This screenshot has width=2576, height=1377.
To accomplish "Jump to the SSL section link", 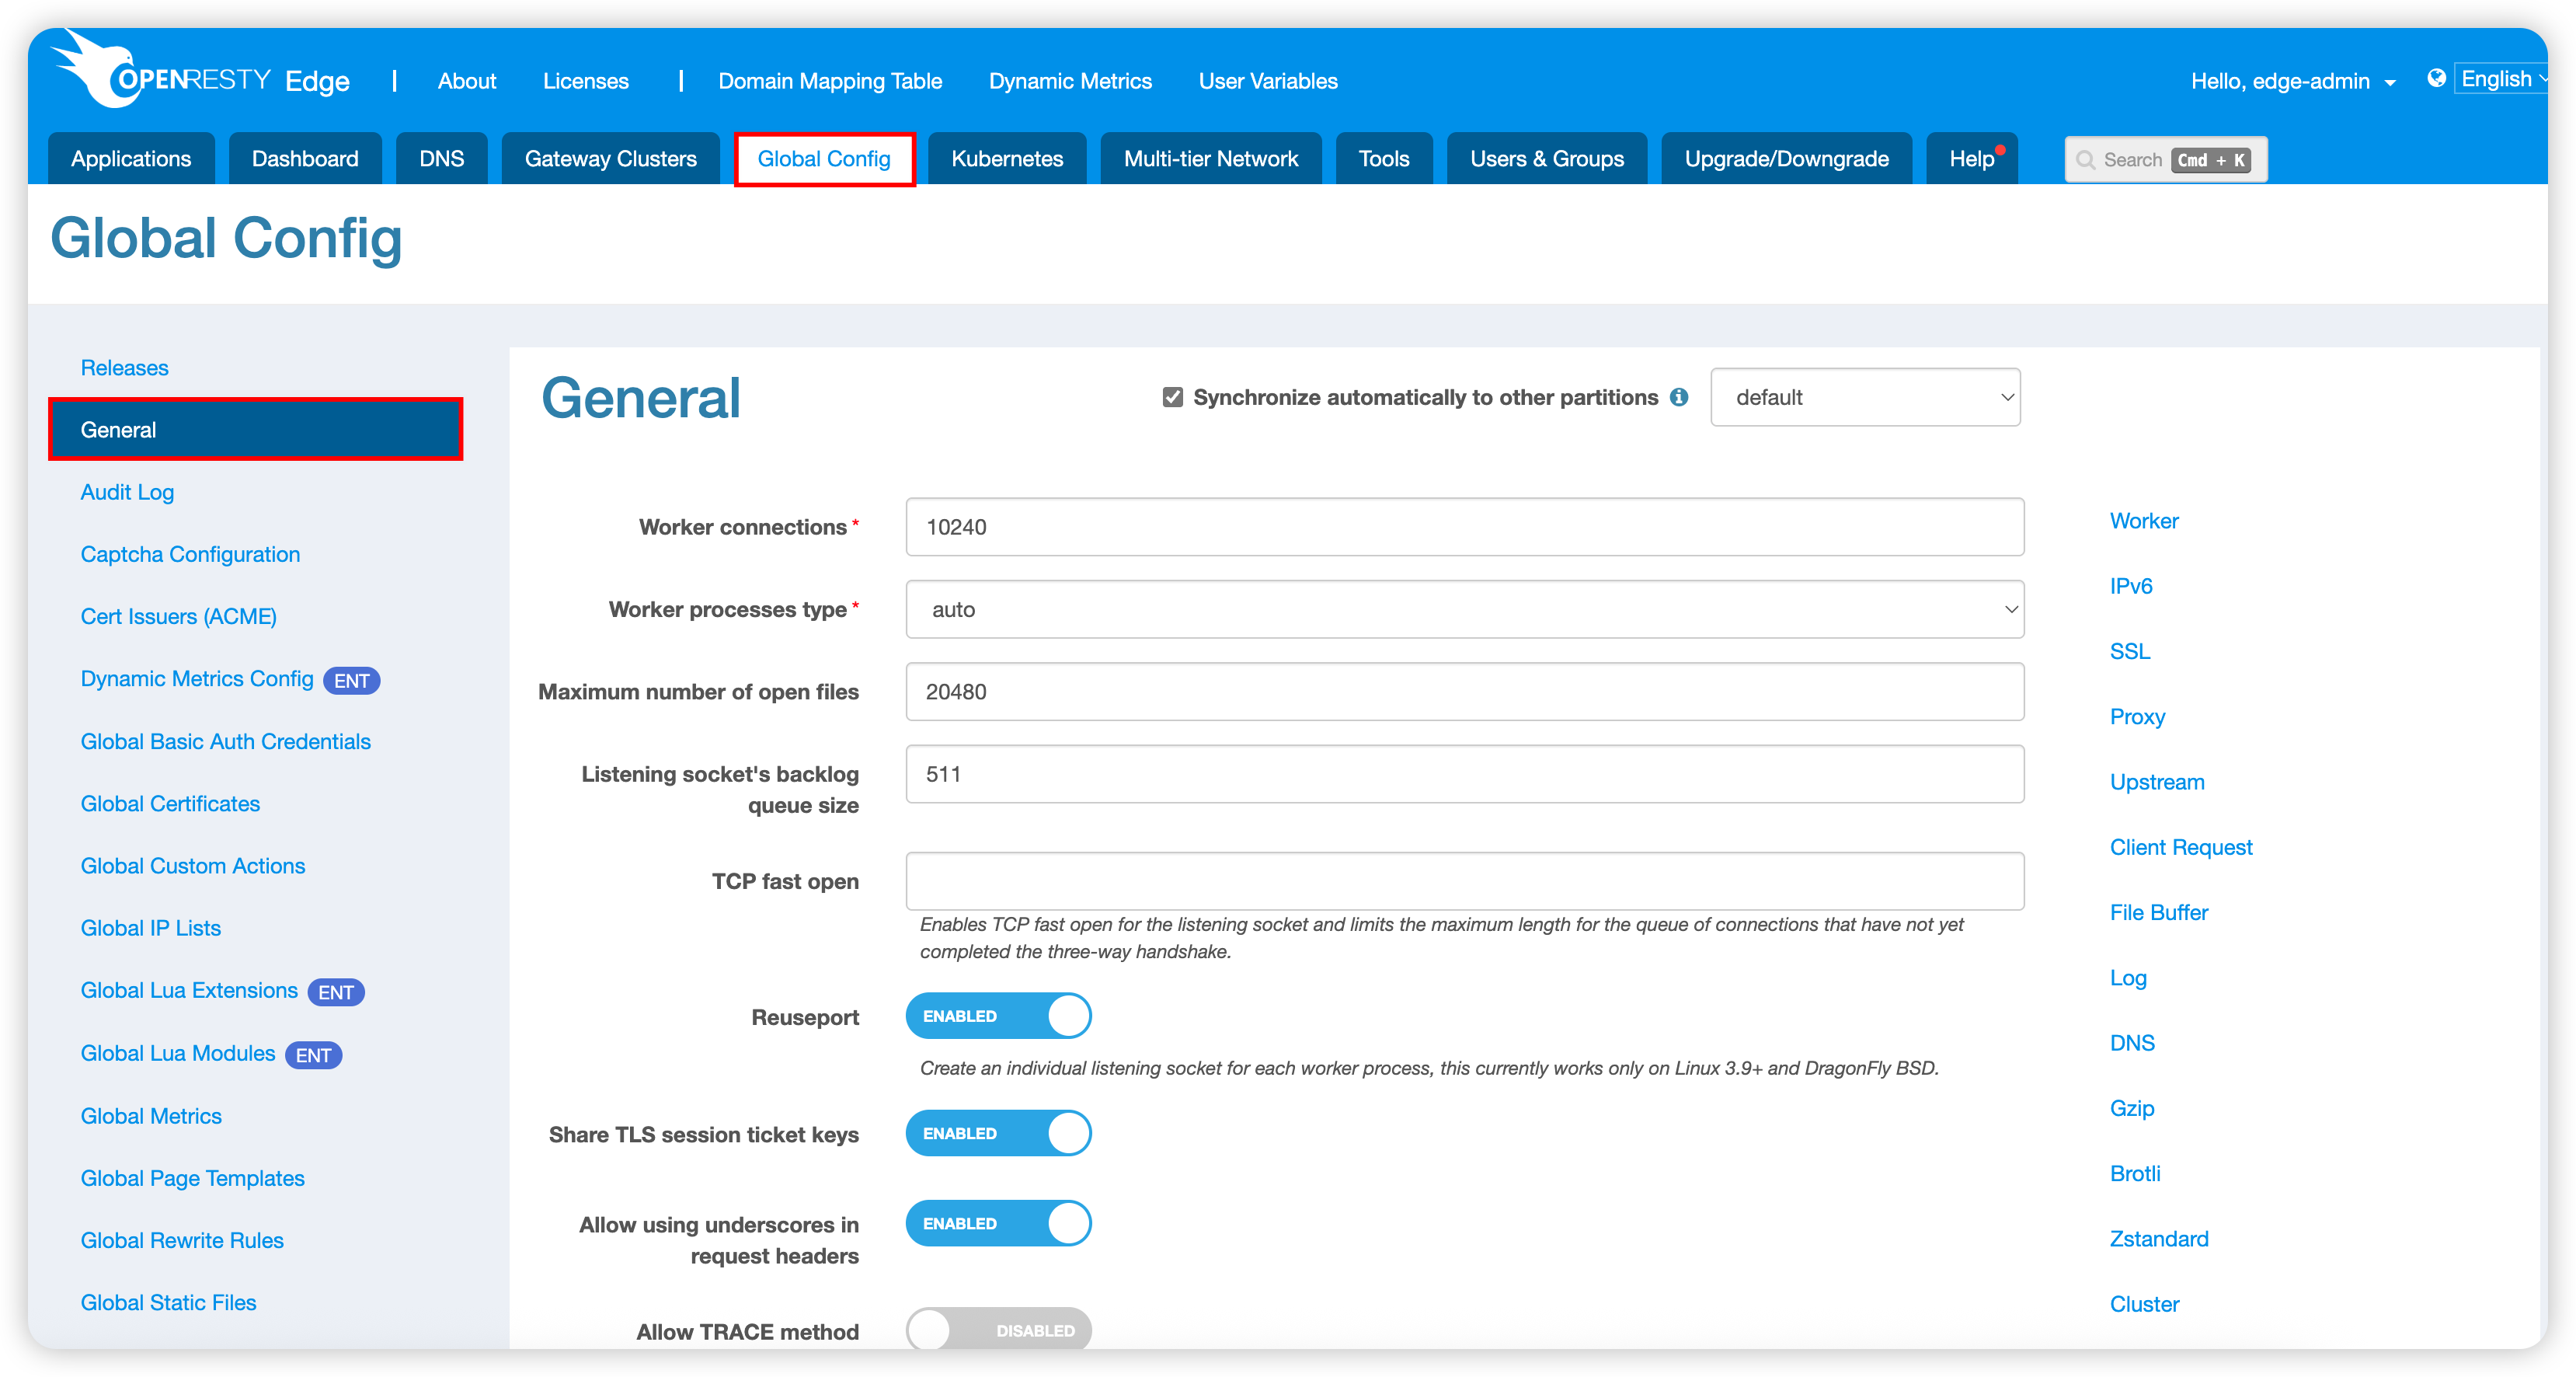I will (2129, 651).
